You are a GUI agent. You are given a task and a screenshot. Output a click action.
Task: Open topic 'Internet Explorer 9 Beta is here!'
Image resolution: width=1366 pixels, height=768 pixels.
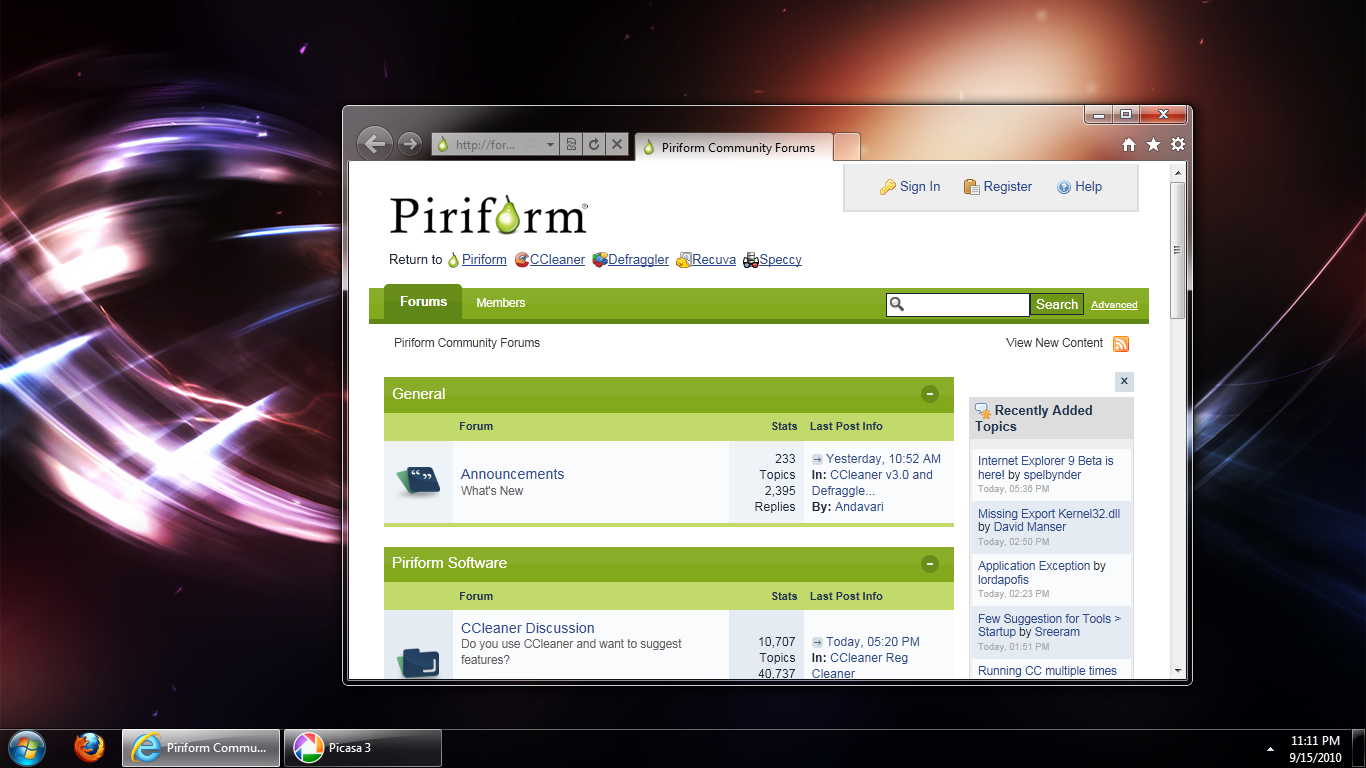(x=1045, y=468)
